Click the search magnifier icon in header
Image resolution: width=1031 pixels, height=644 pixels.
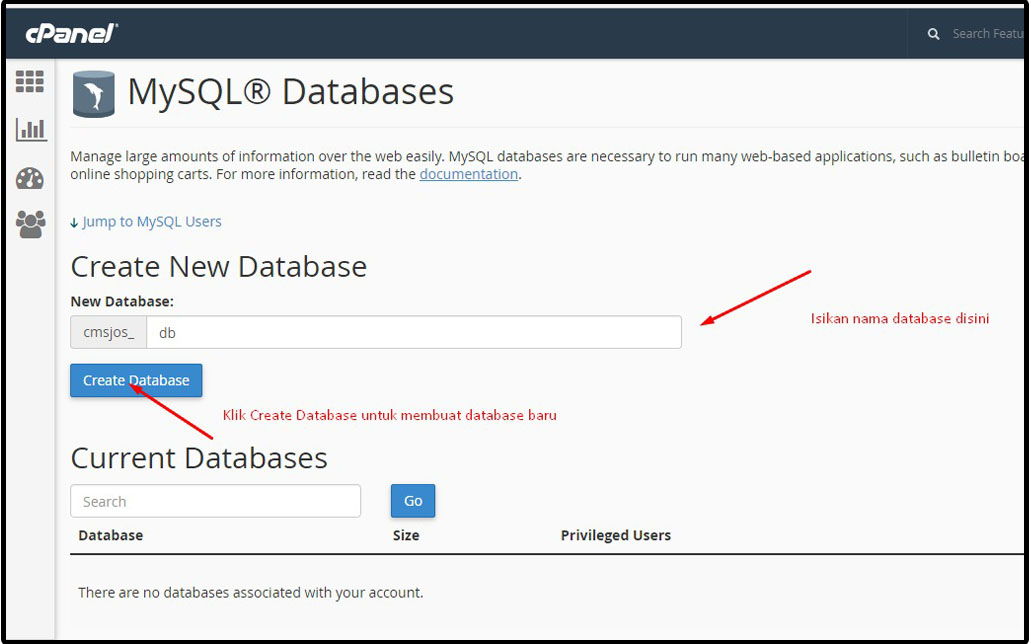[933, 34]
